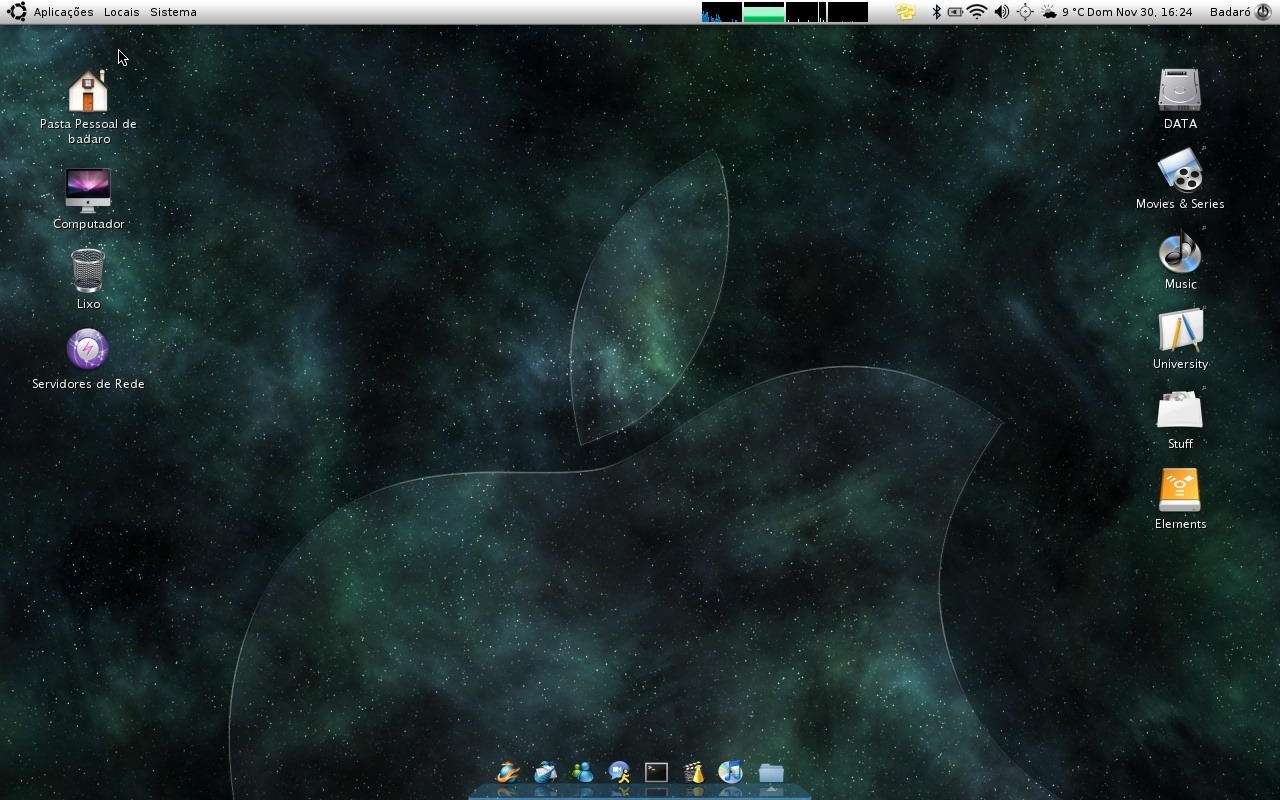Click the CPU system monitor graph
Image resolution: width=1280 pixels, height=800 pixels.
click(x=721, y=12)
